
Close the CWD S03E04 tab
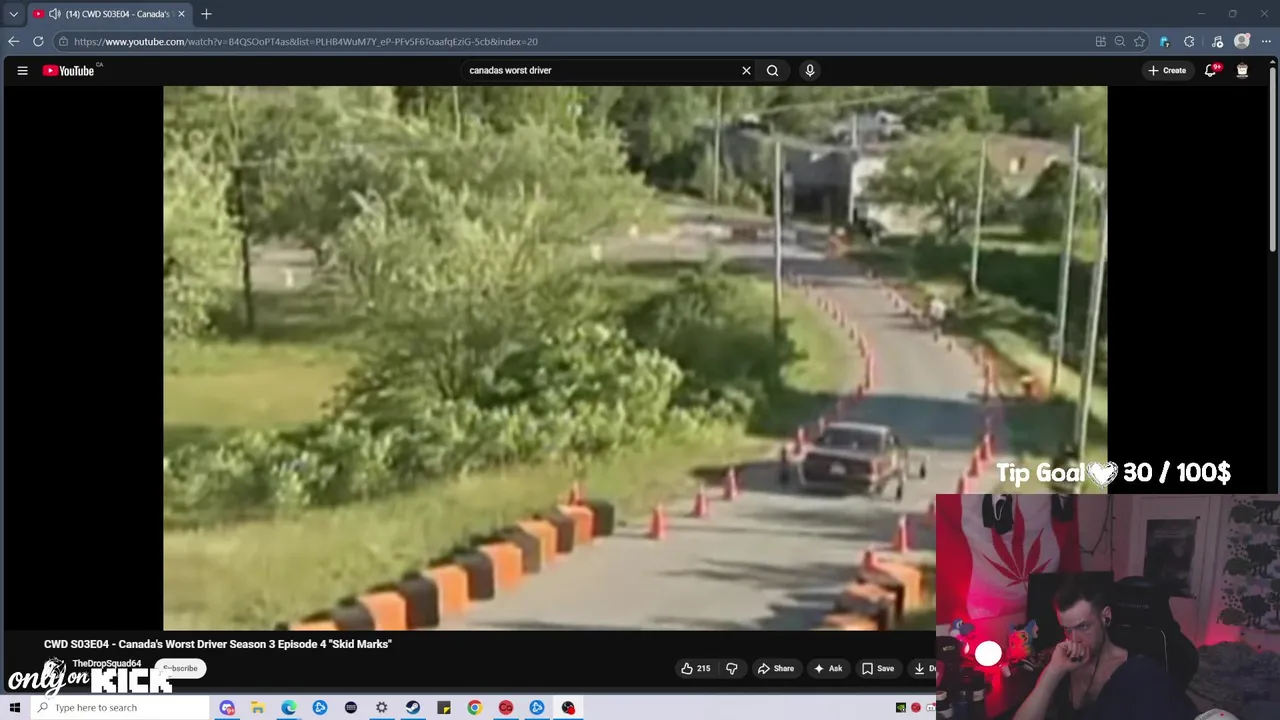pyautogui.click(x=181, y=14)
